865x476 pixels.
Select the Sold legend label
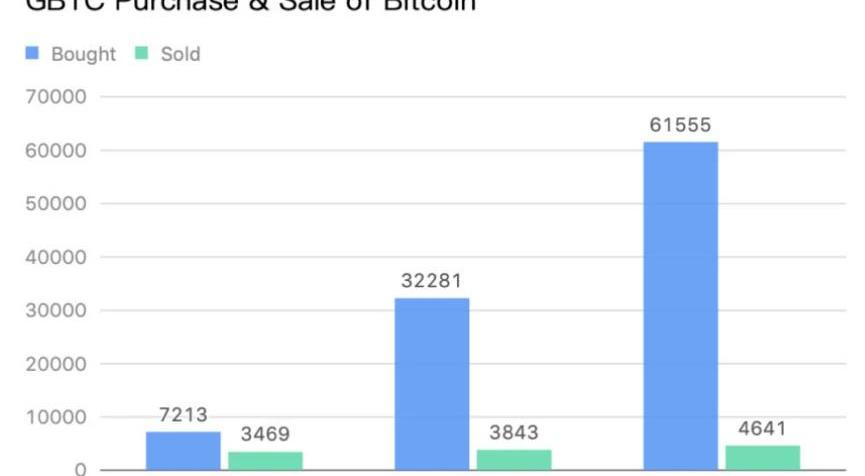(x=180, y=54)
